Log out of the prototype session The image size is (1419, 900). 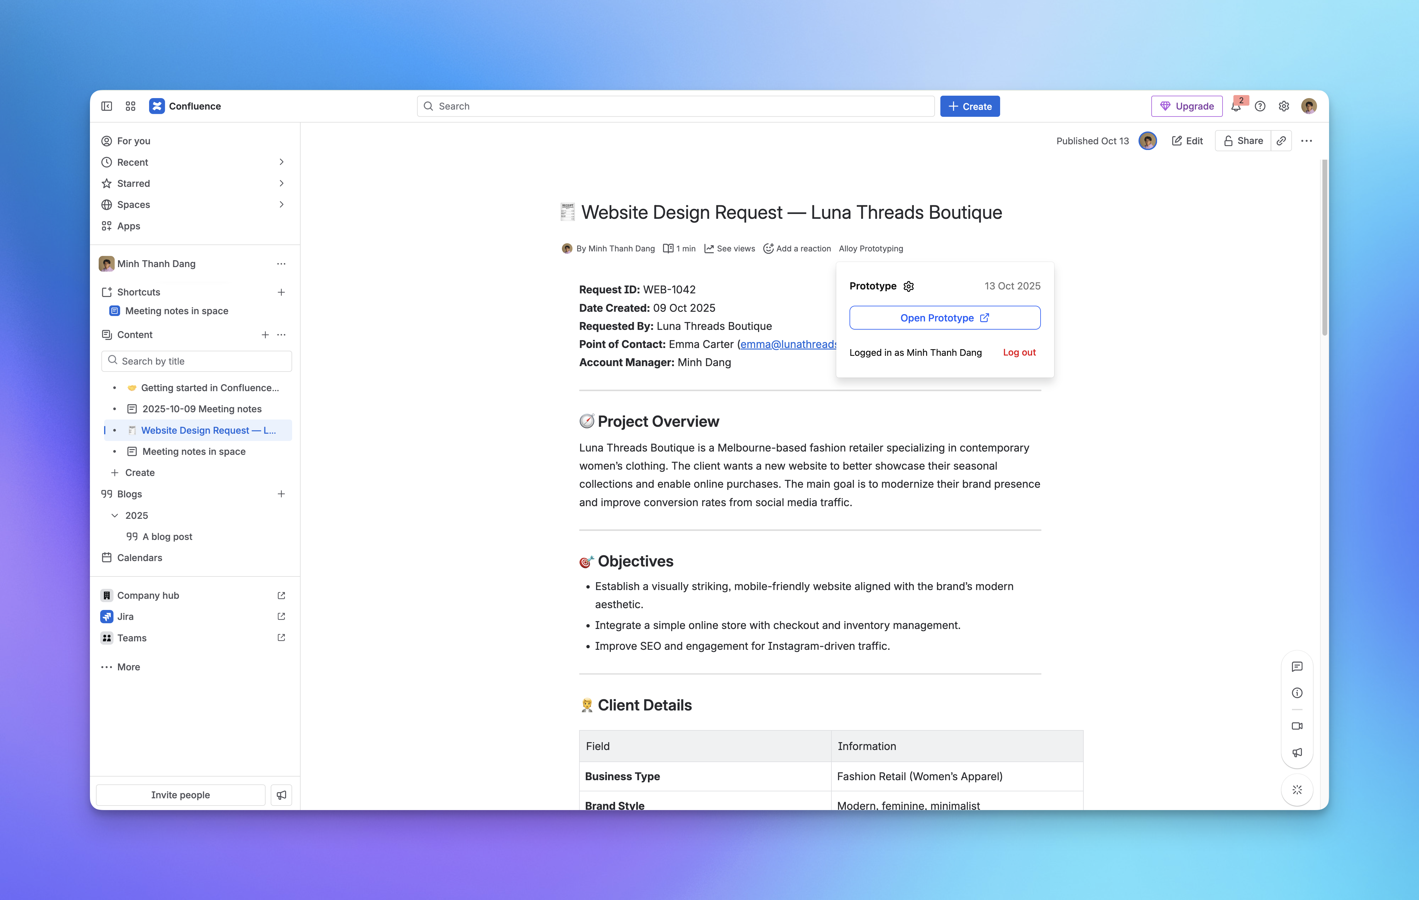coord(1018,352)
